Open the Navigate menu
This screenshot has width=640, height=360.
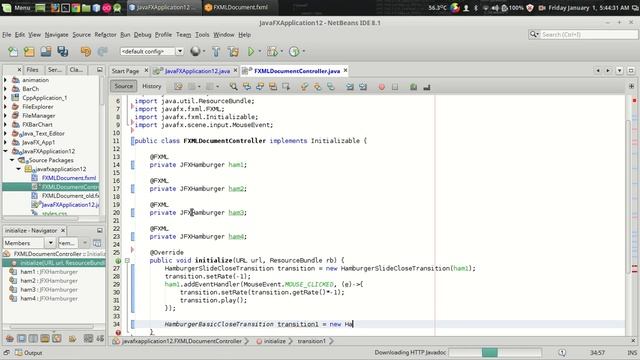pyautogui.click(x=56, y=35)
